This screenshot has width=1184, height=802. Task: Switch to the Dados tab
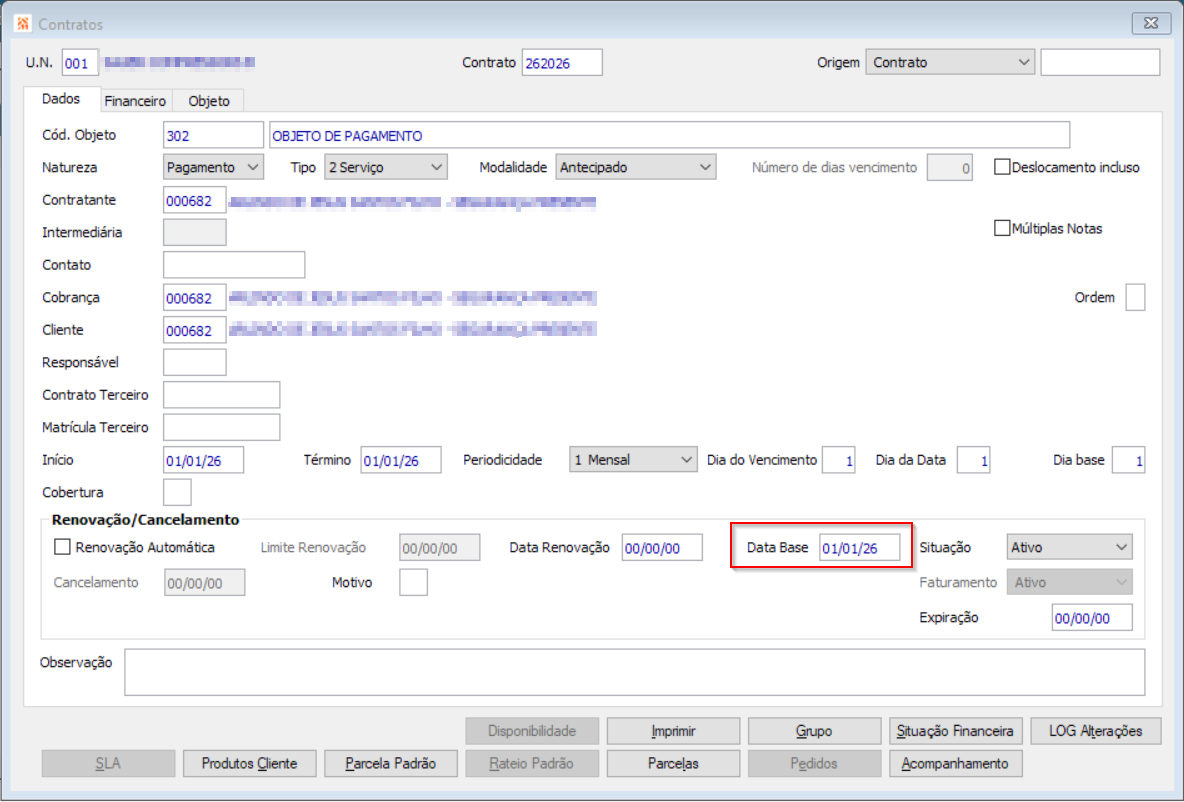coord(61,100)
